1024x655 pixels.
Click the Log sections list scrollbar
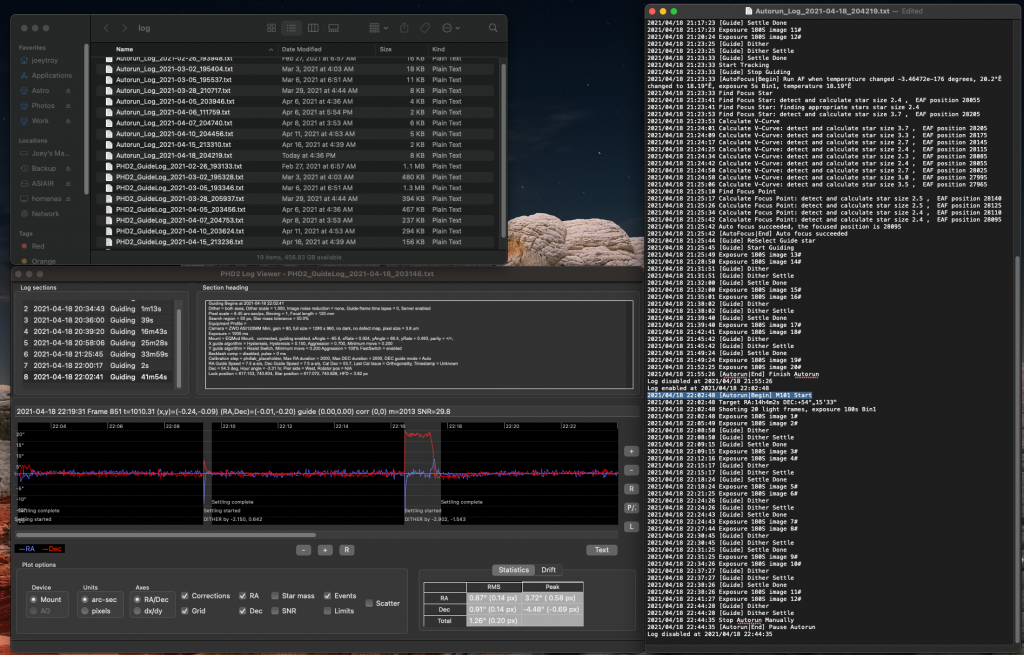(178, 346)
